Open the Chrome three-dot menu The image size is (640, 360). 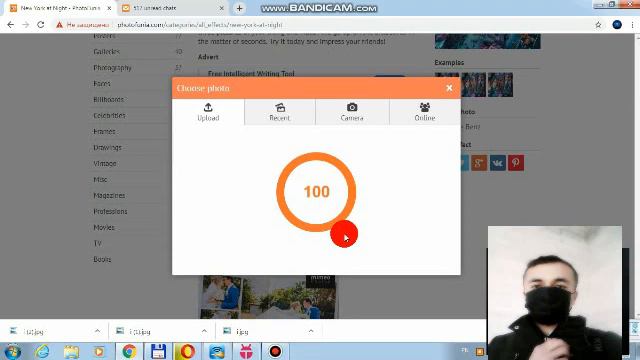coord(632,25)
